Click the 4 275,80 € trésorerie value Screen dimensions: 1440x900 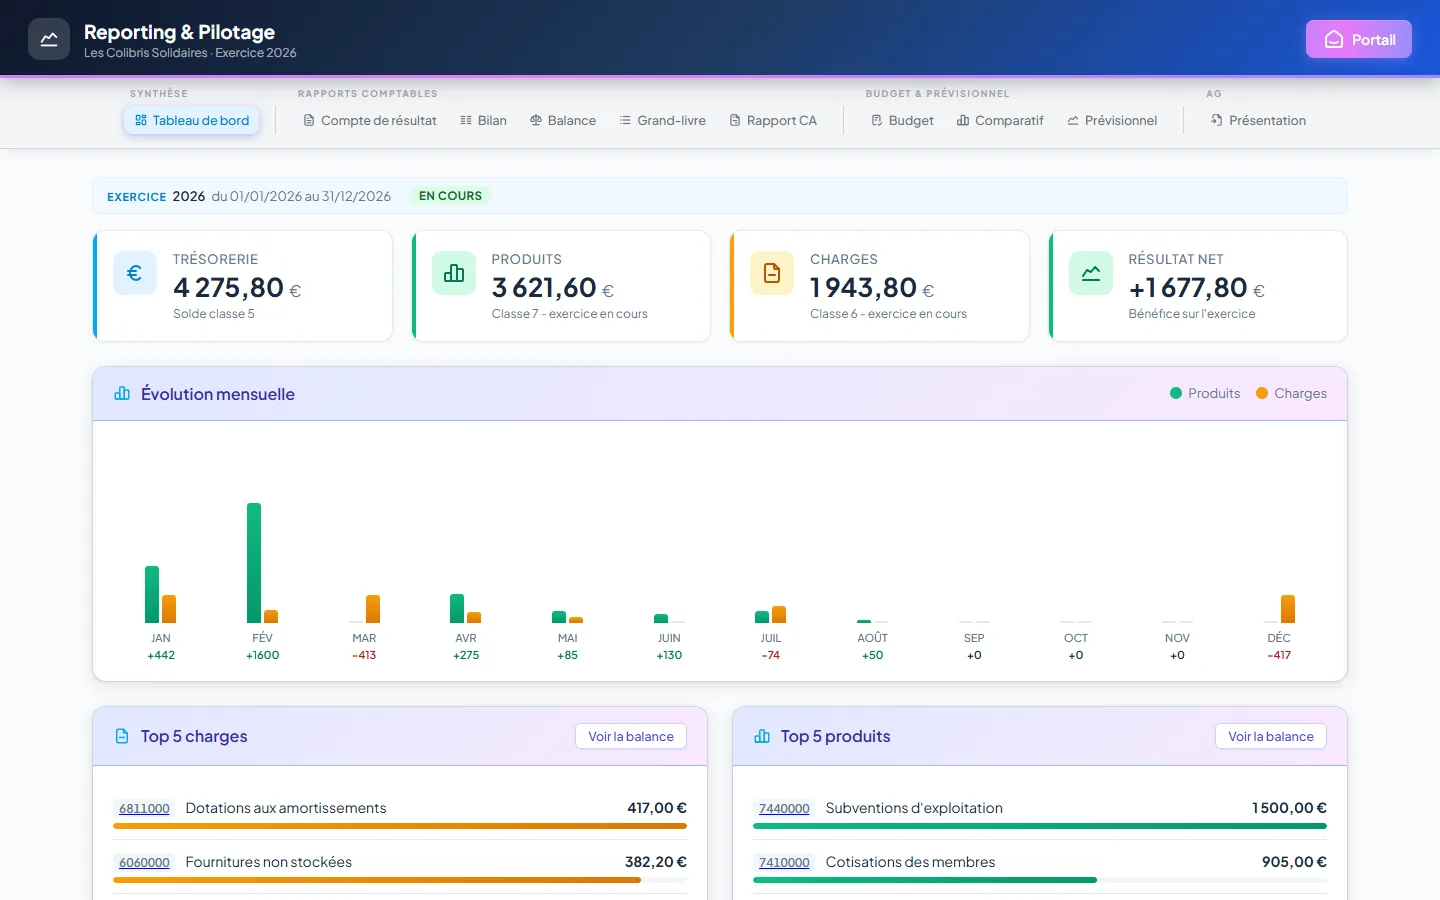pyautogui.click(x=237, y=288)
